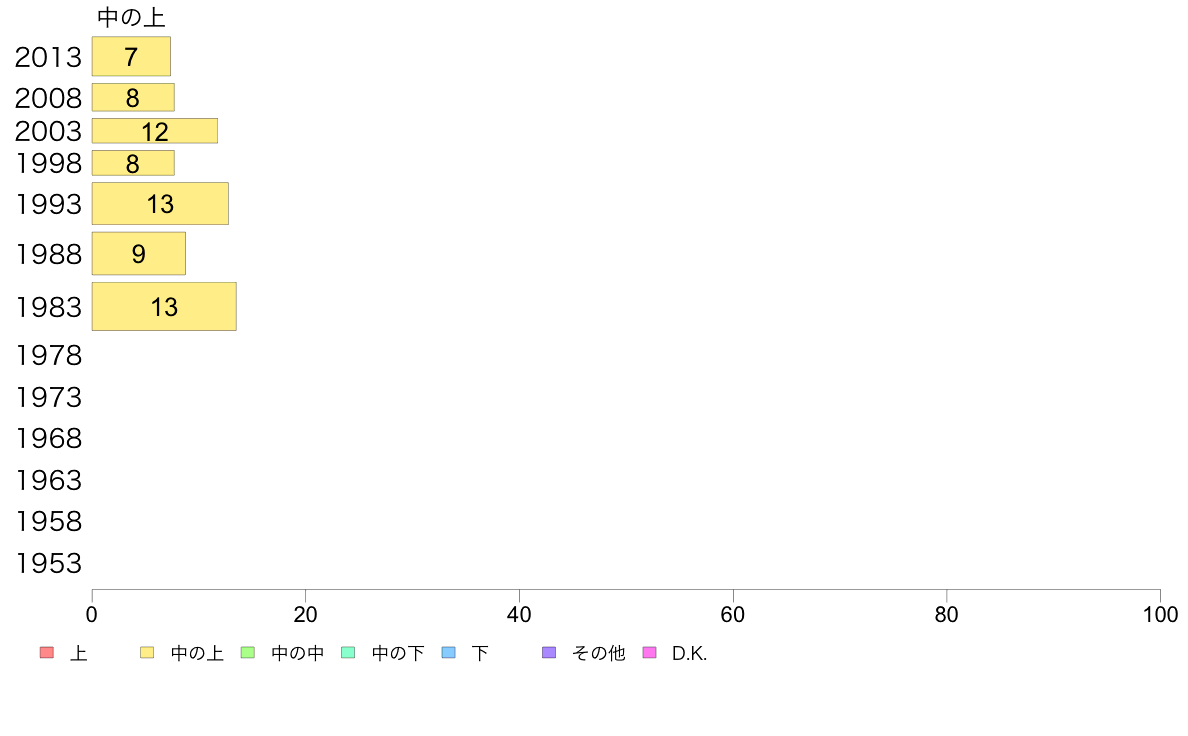
Task: Click the yellow 中の上 legend swatch
Action: [147, 653]
